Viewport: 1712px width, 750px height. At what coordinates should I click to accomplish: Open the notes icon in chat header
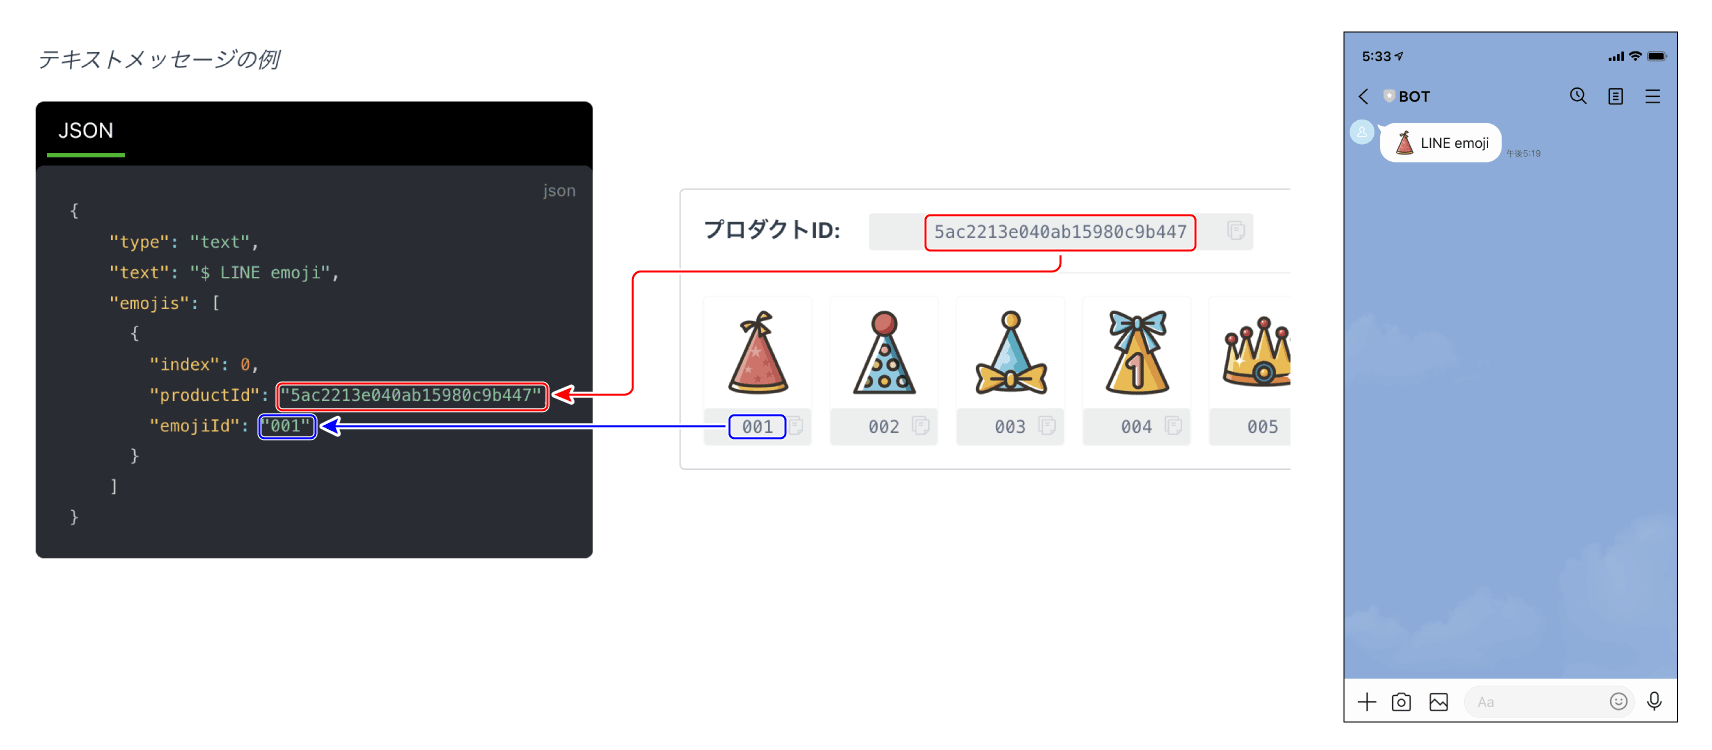point(1615,96)
